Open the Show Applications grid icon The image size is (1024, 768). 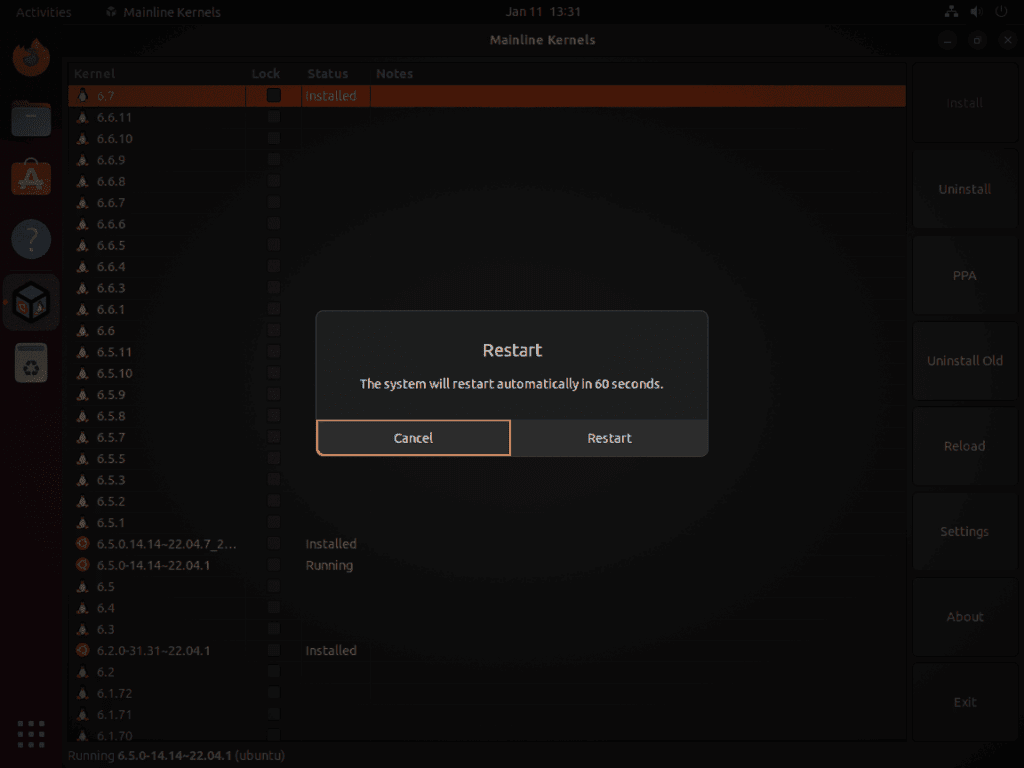(x=31, y=733)
